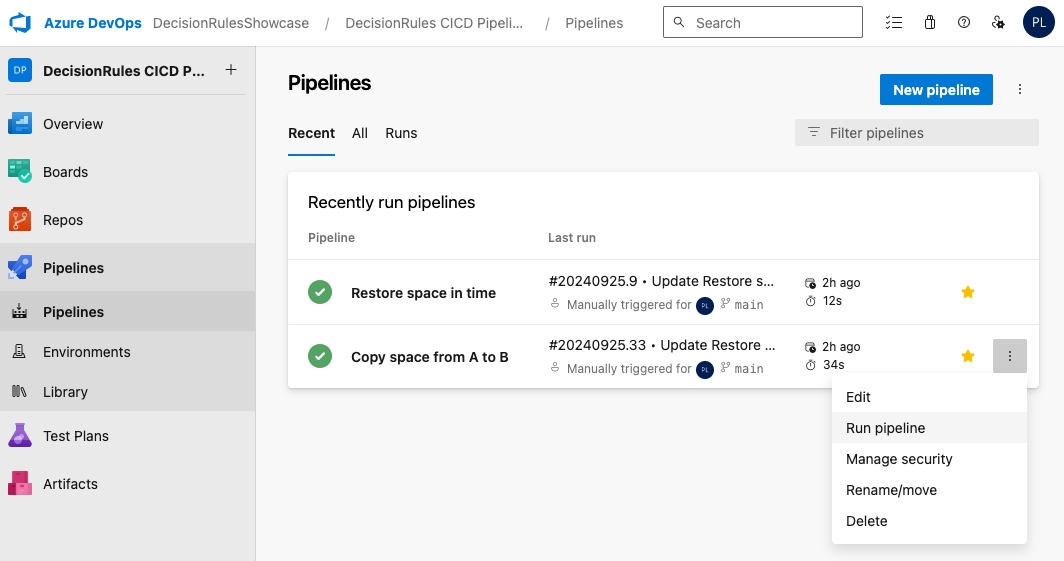This screenshot has height=561, width=1064.
Task: Open more options next to New pipeline
Action: click(x=1020, y=90)
